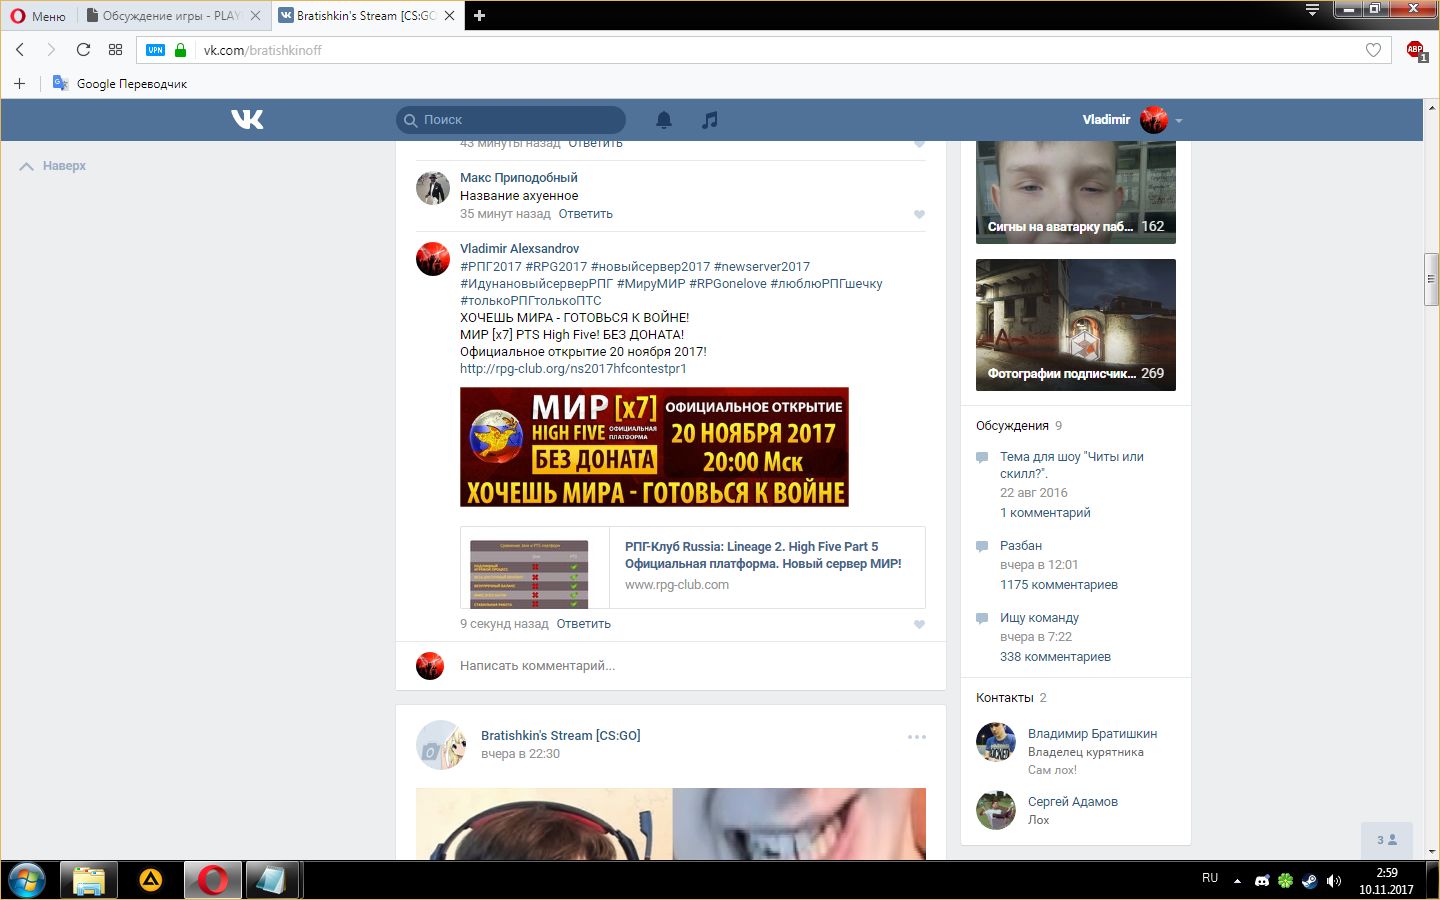Open a new browser tab
Viewport: 1440px width, 900px height.
click(479, 16)
